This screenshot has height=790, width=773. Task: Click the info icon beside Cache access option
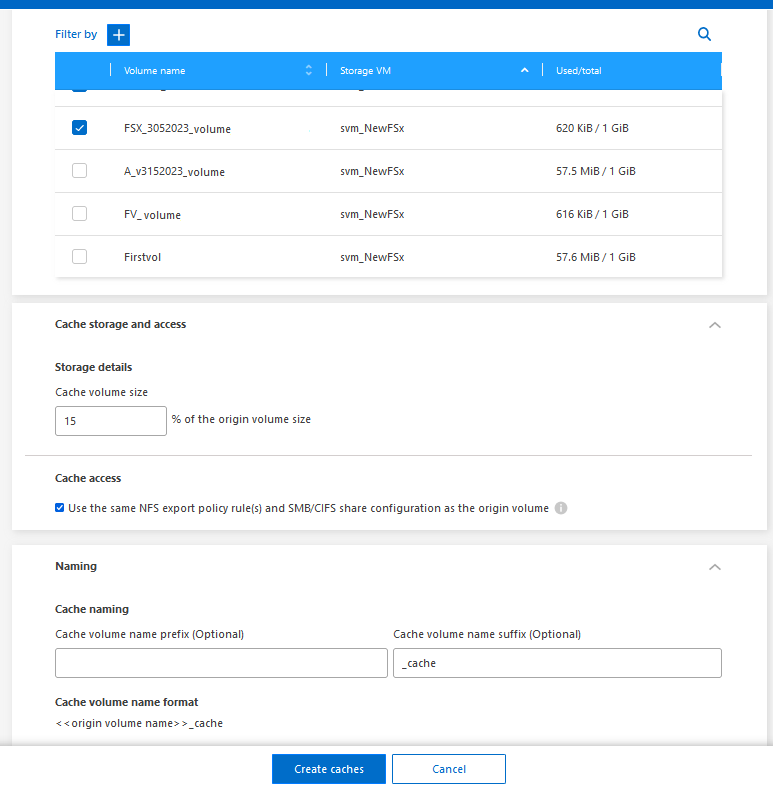(x=561, y=508)
